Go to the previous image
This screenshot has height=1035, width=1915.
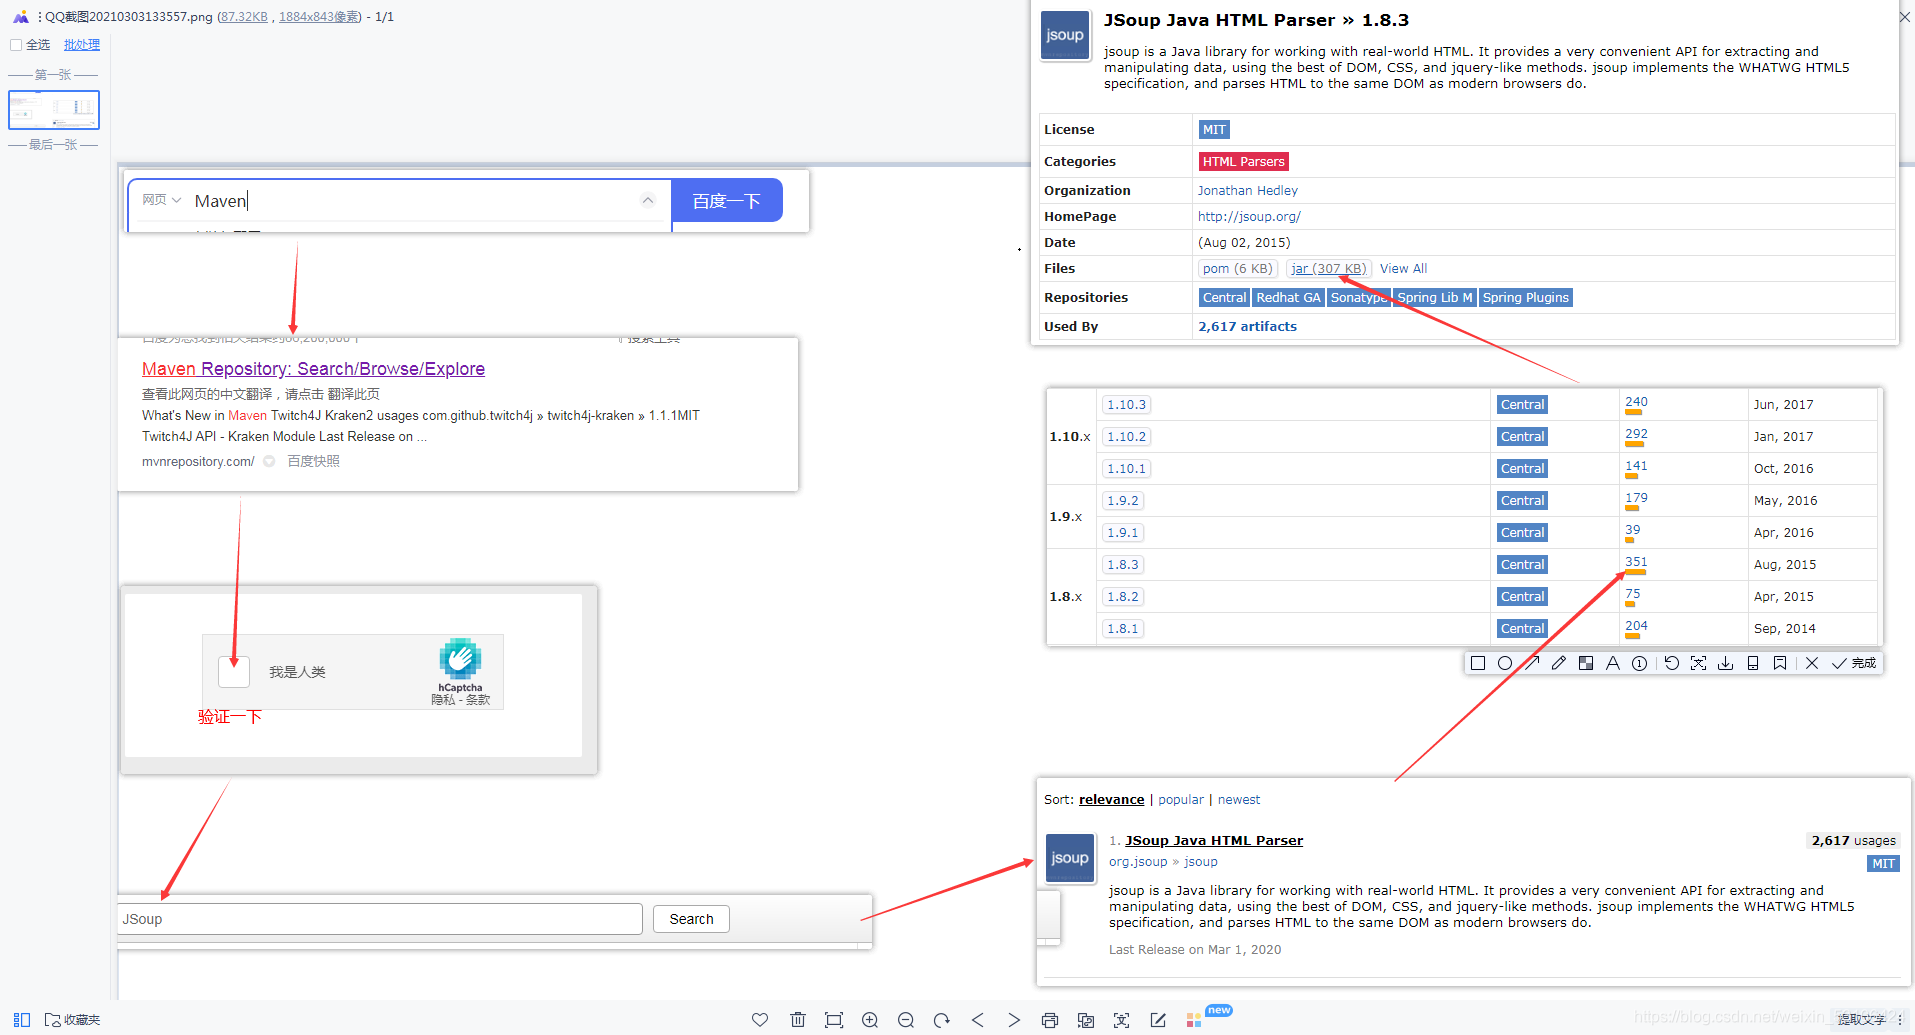(978, 1020)
